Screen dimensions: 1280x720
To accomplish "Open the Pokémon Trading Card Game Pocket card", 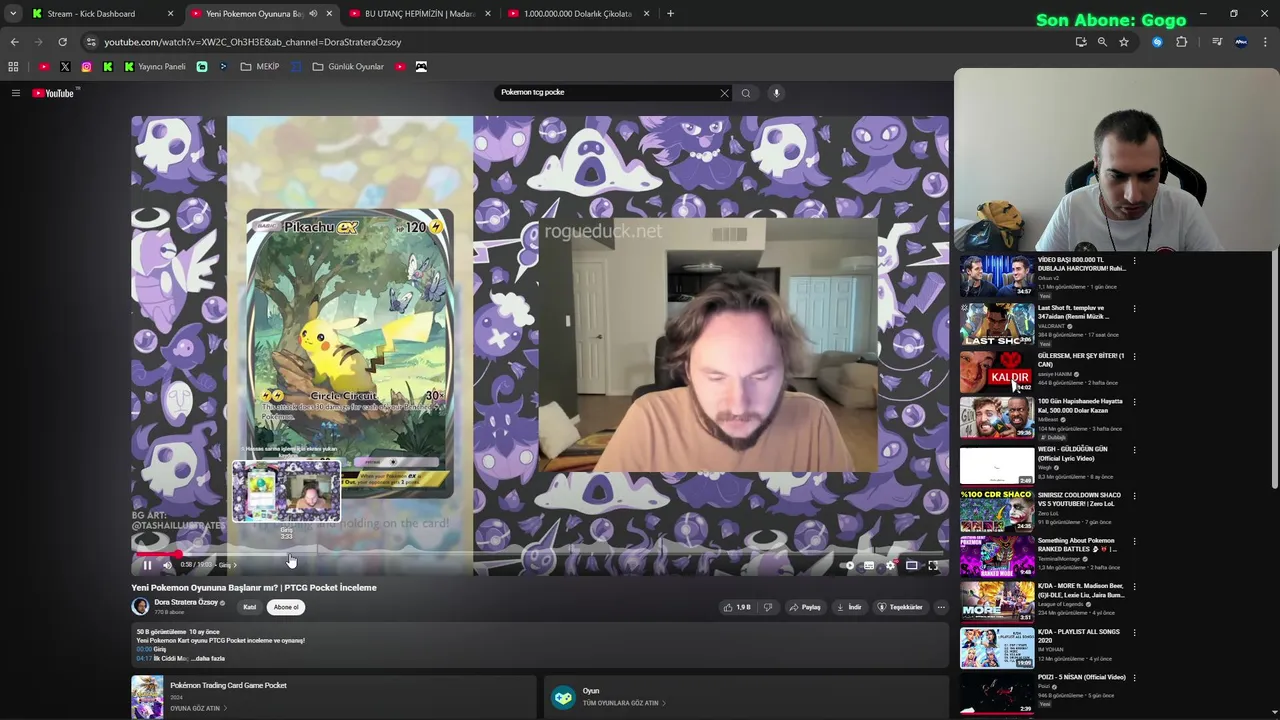I will tap(333, 697).
